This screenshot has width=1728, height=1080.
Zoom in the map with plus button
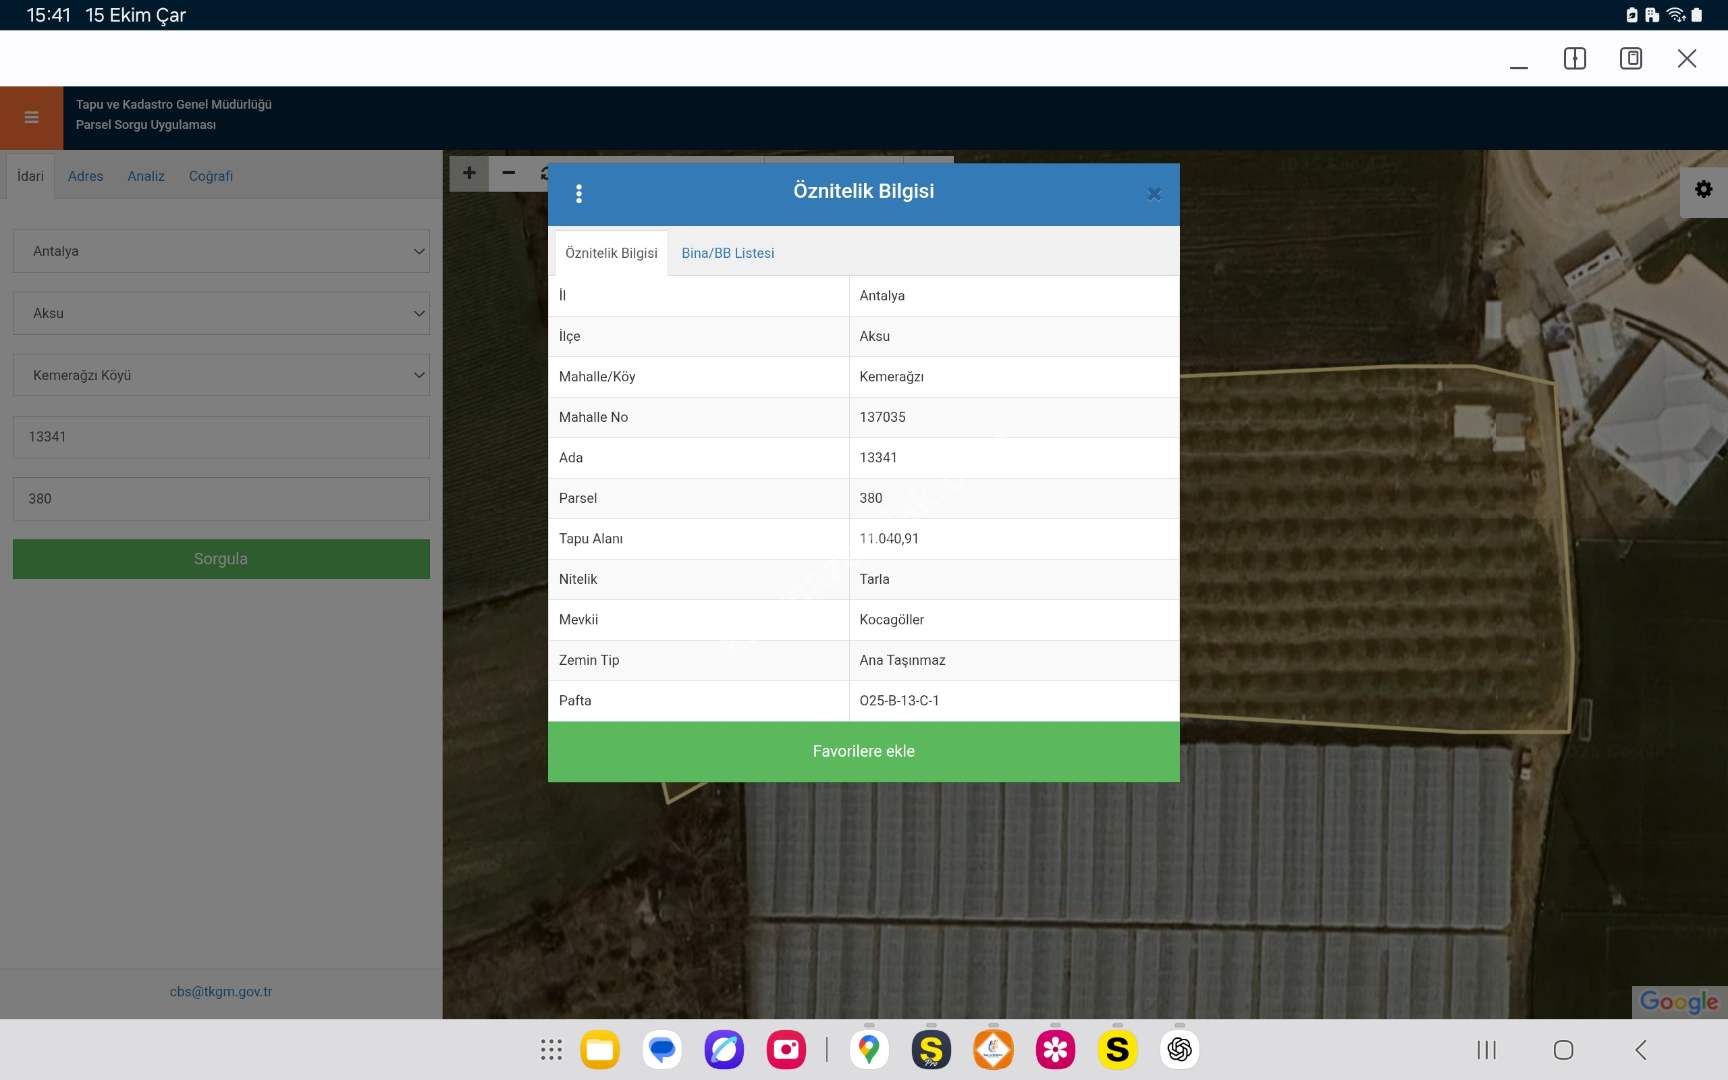pos(469,173)
